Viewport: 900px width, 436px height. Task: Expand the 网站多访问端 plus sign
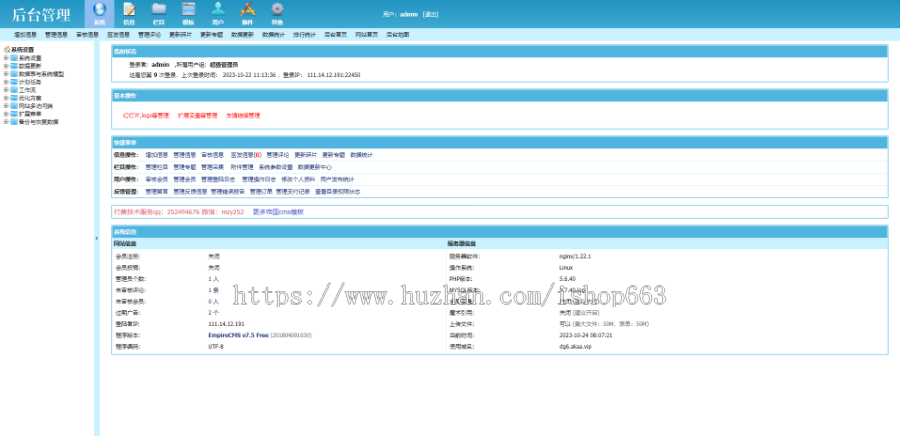click(x=6, y=106)
